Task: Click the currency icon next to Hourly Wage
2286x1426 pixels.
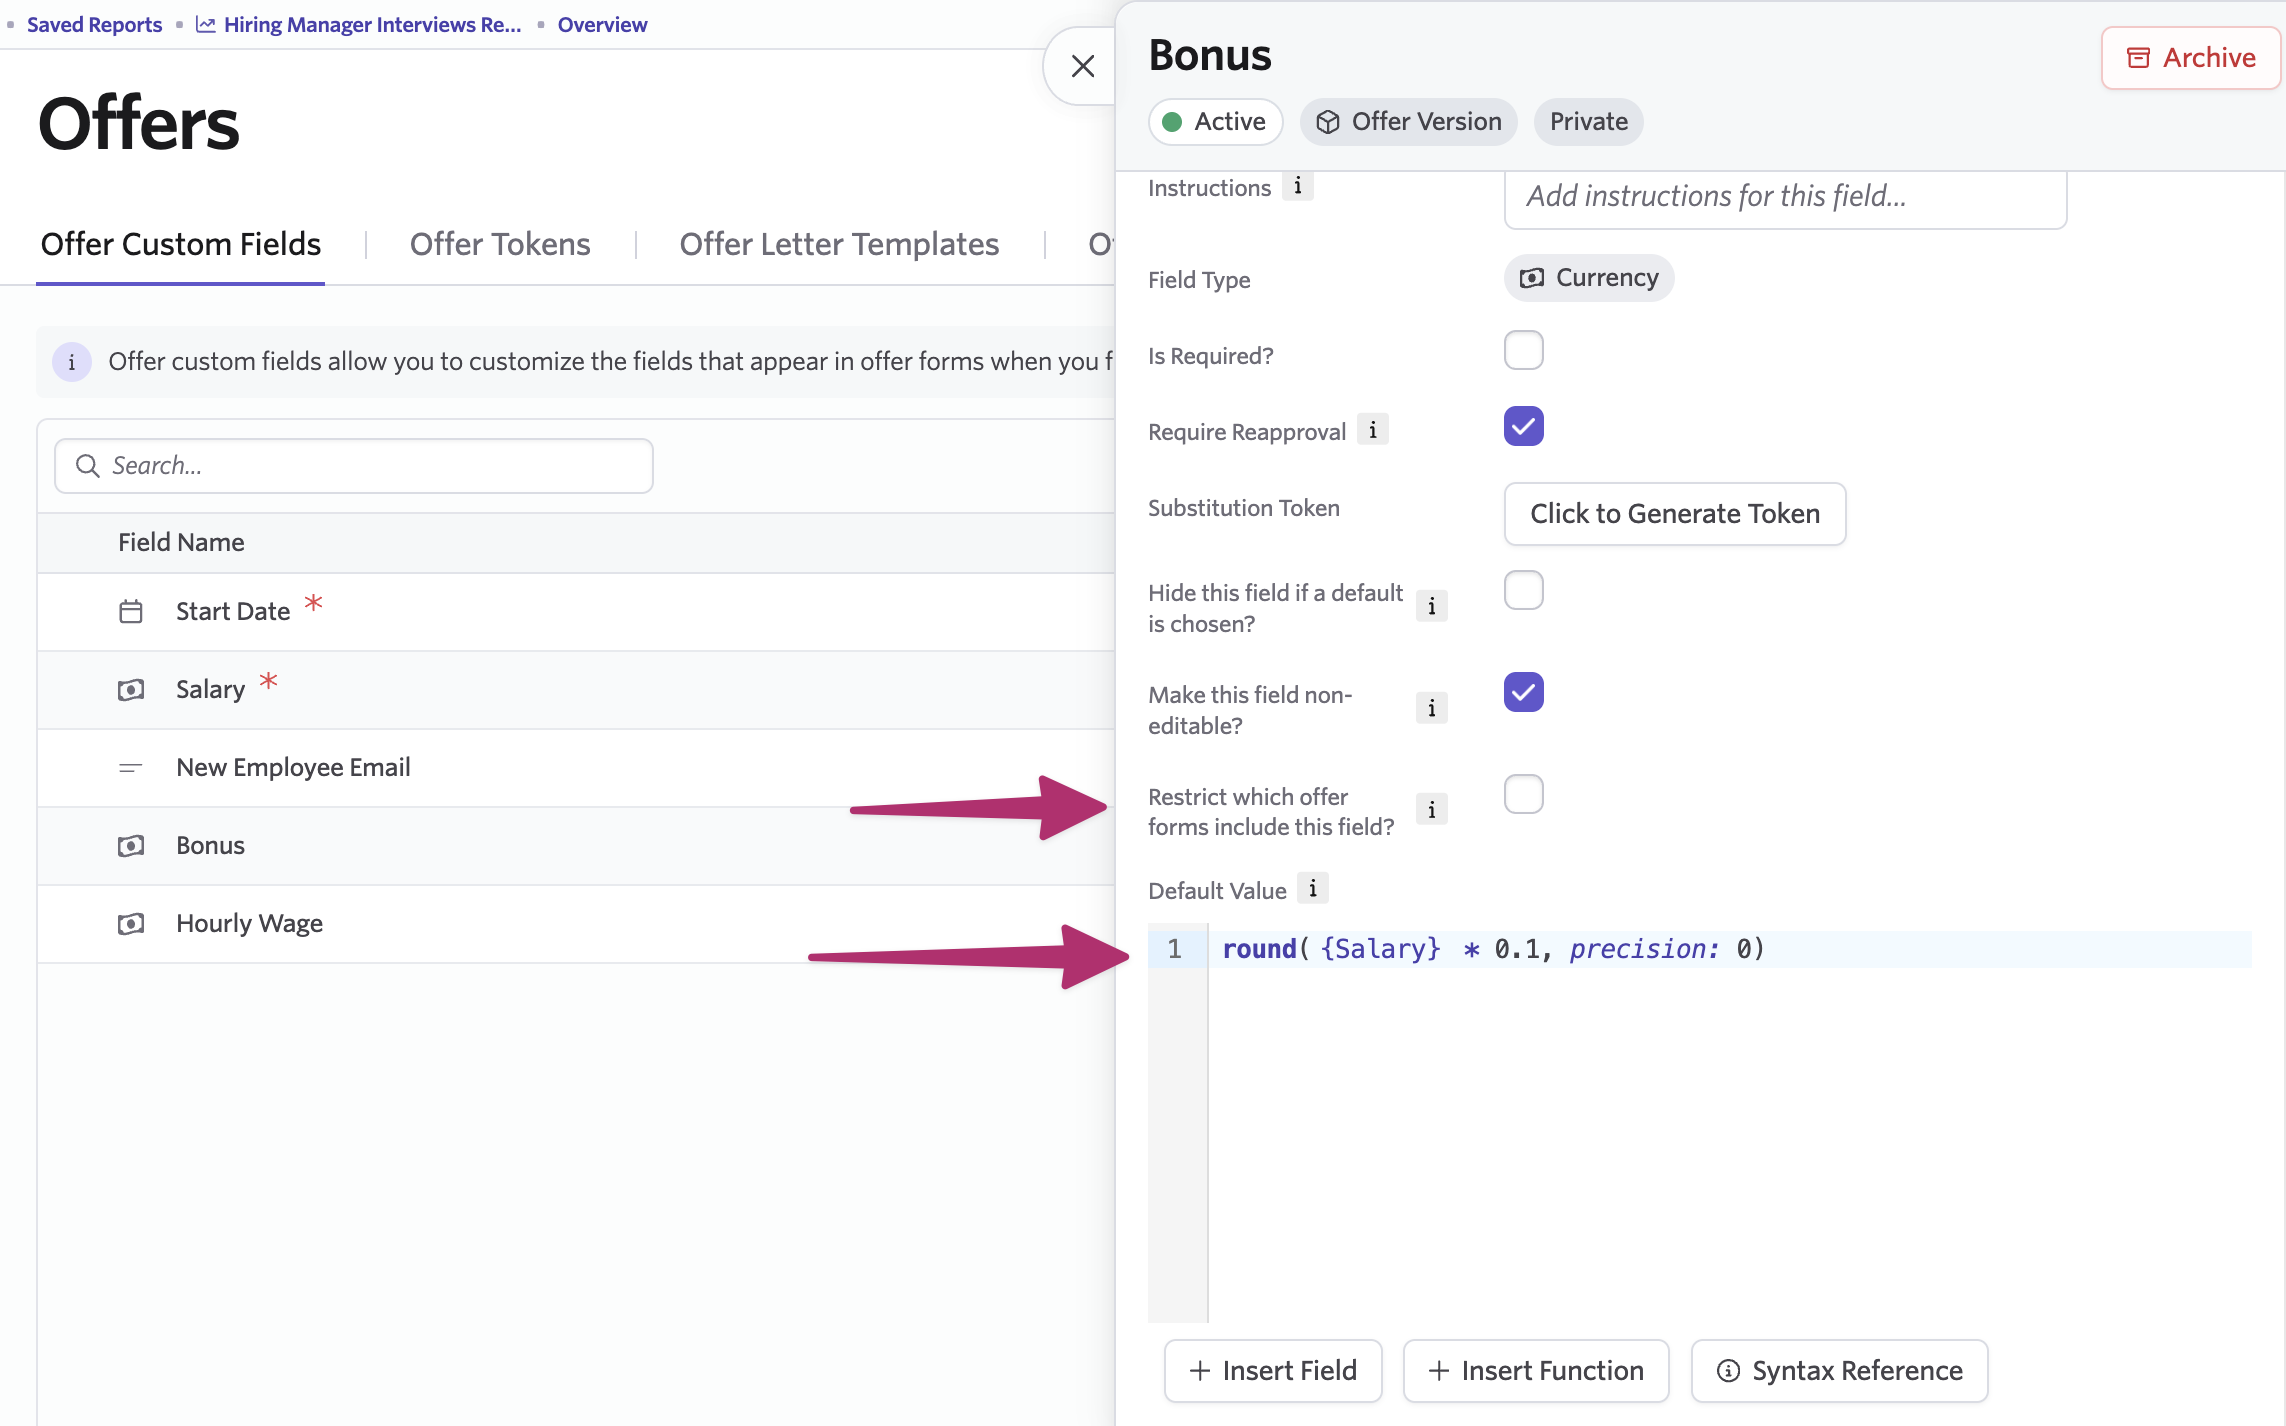Action: (131, 923)
